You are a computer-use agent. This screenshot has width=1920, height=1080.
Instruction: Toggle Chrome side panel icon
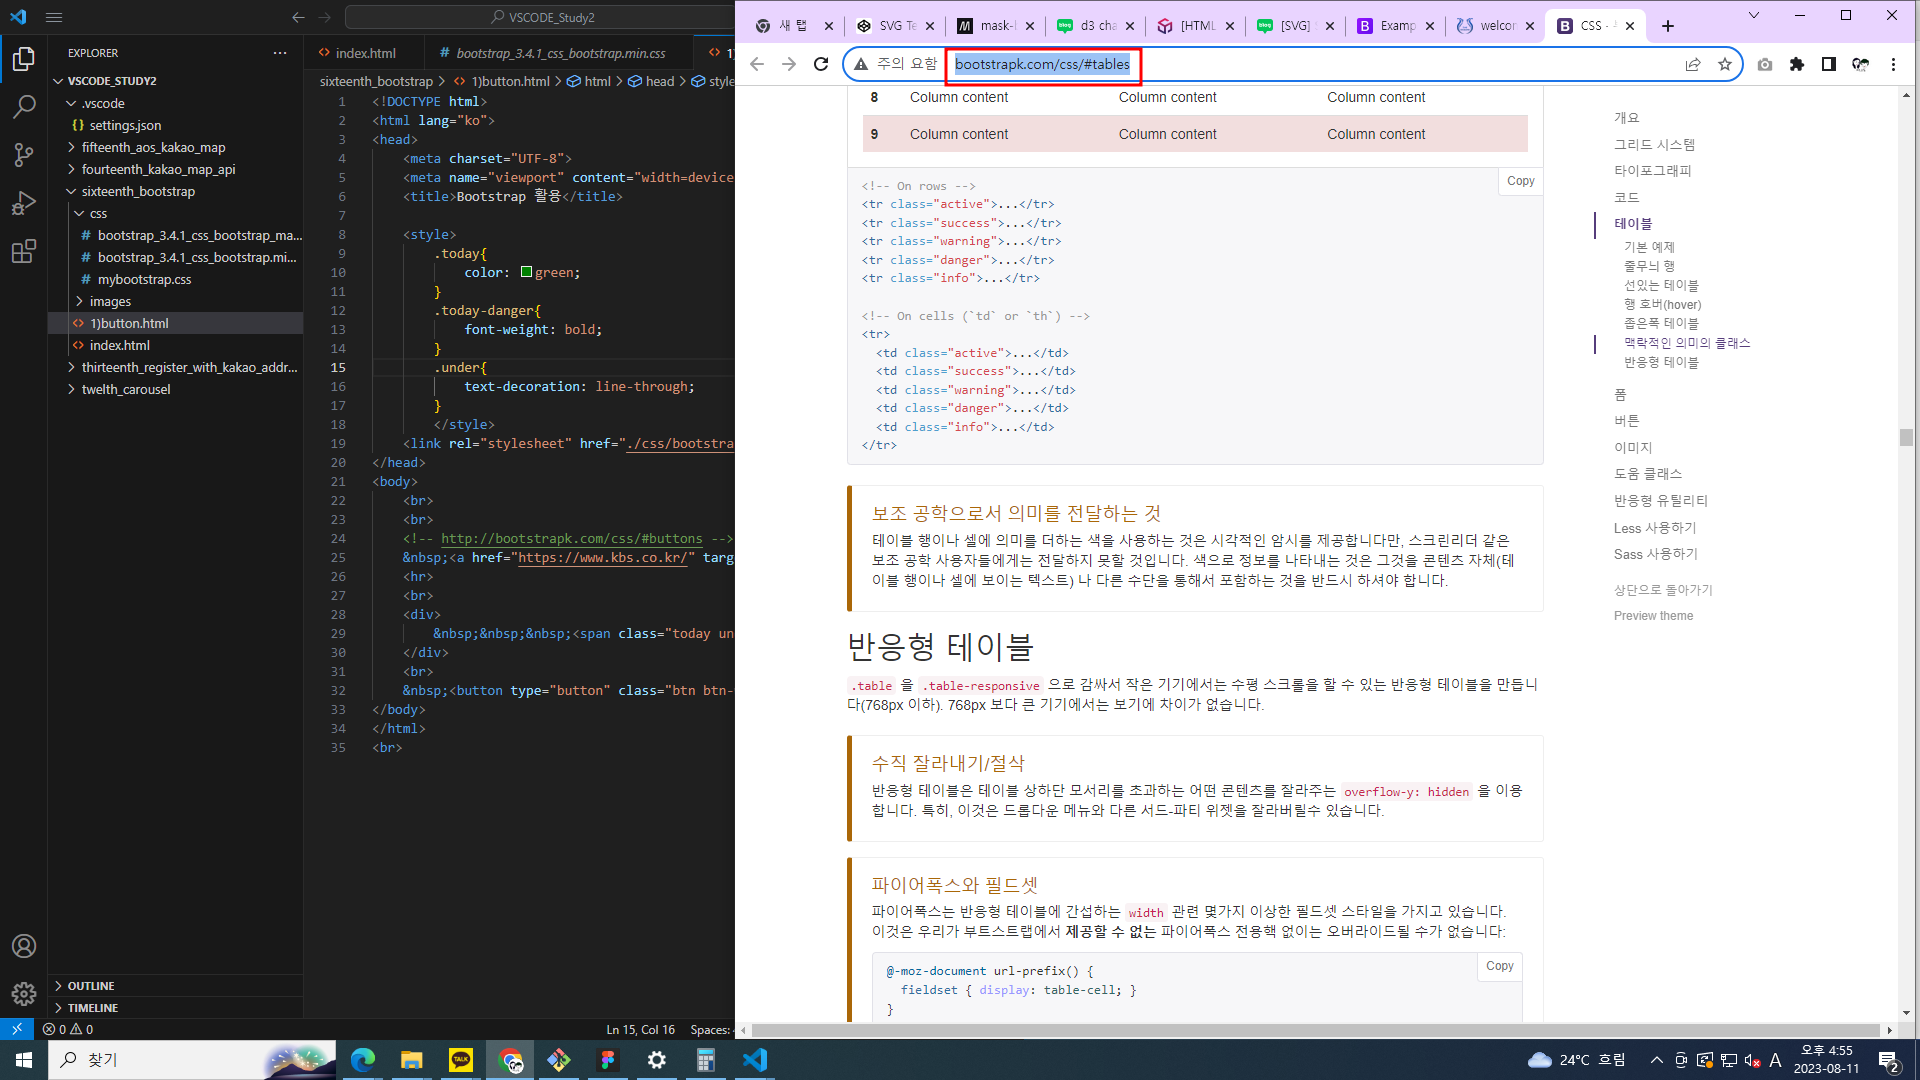coord(1829,64)
